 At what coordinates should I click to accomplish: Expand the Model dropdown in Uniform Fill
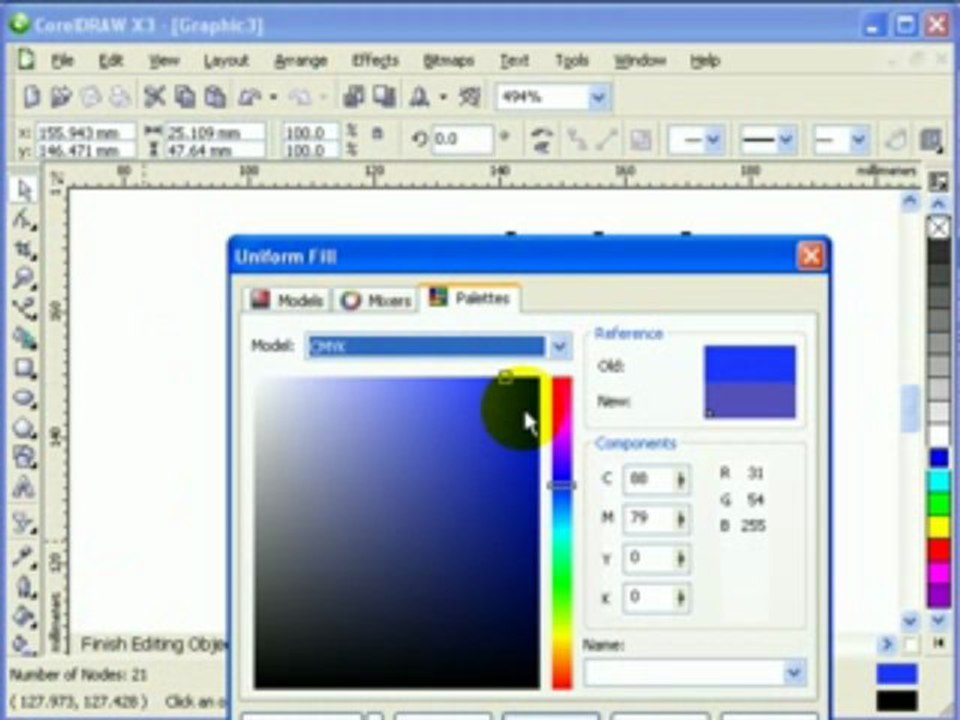(559, 347)
